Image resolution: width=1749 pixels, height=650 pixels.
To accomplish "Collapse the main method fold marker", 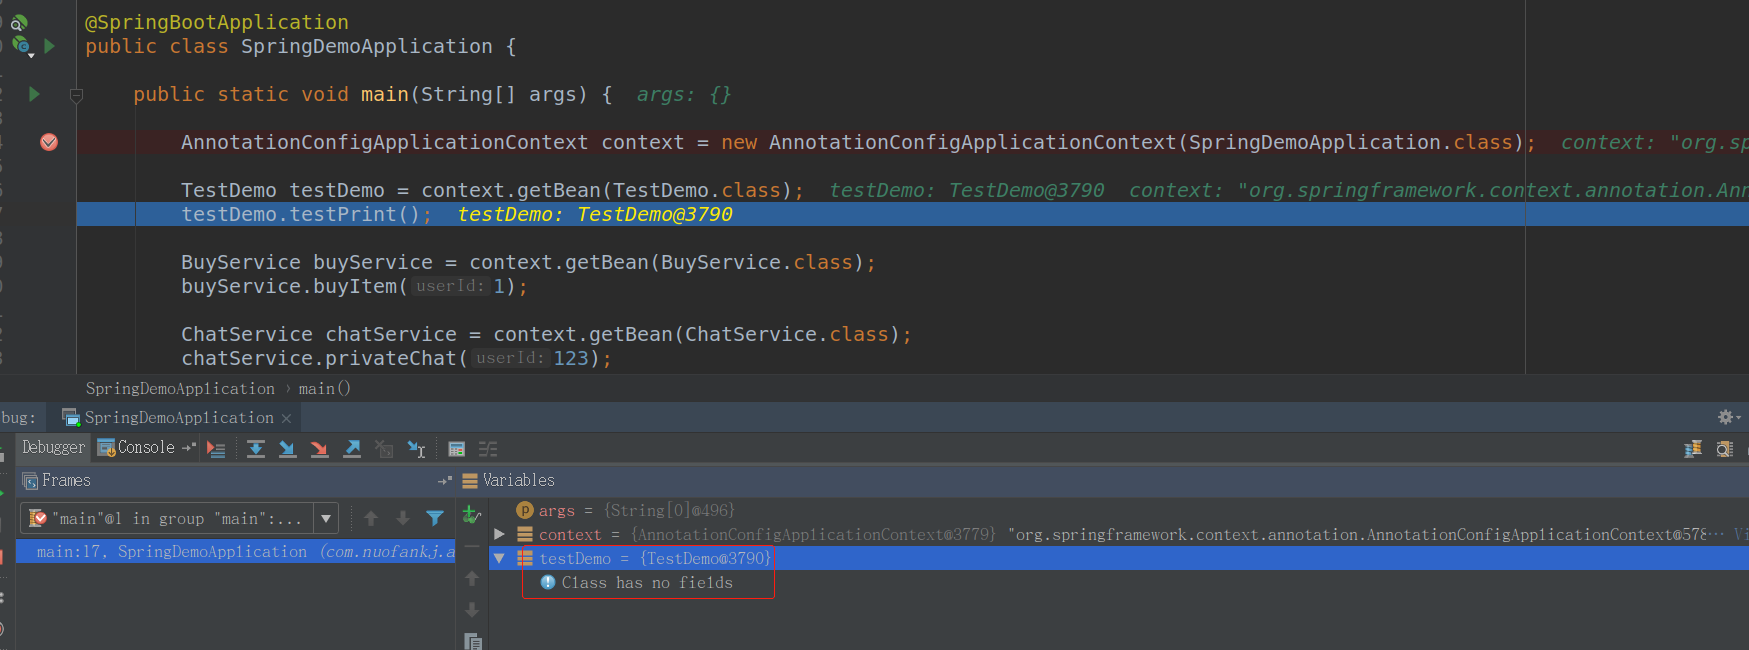I will (76, 95).
